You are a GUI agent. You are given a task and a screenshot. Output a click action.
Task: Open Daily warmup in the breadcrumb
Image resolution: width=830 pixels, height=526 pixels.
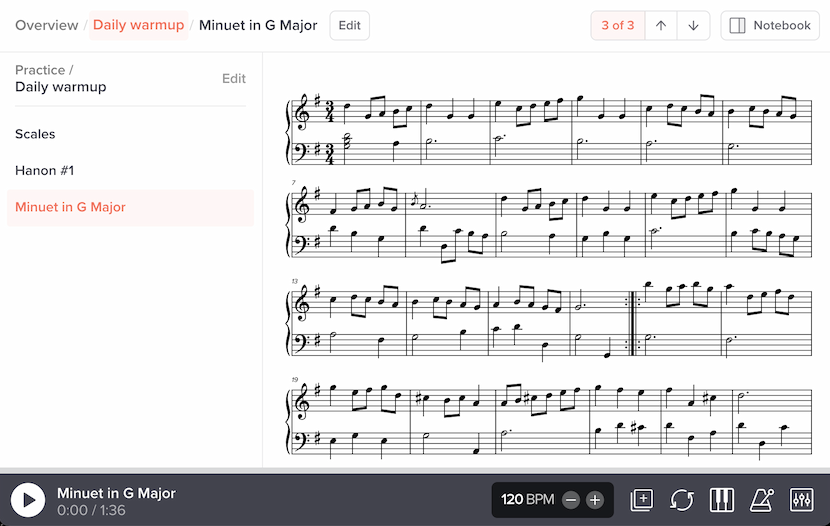139,26
